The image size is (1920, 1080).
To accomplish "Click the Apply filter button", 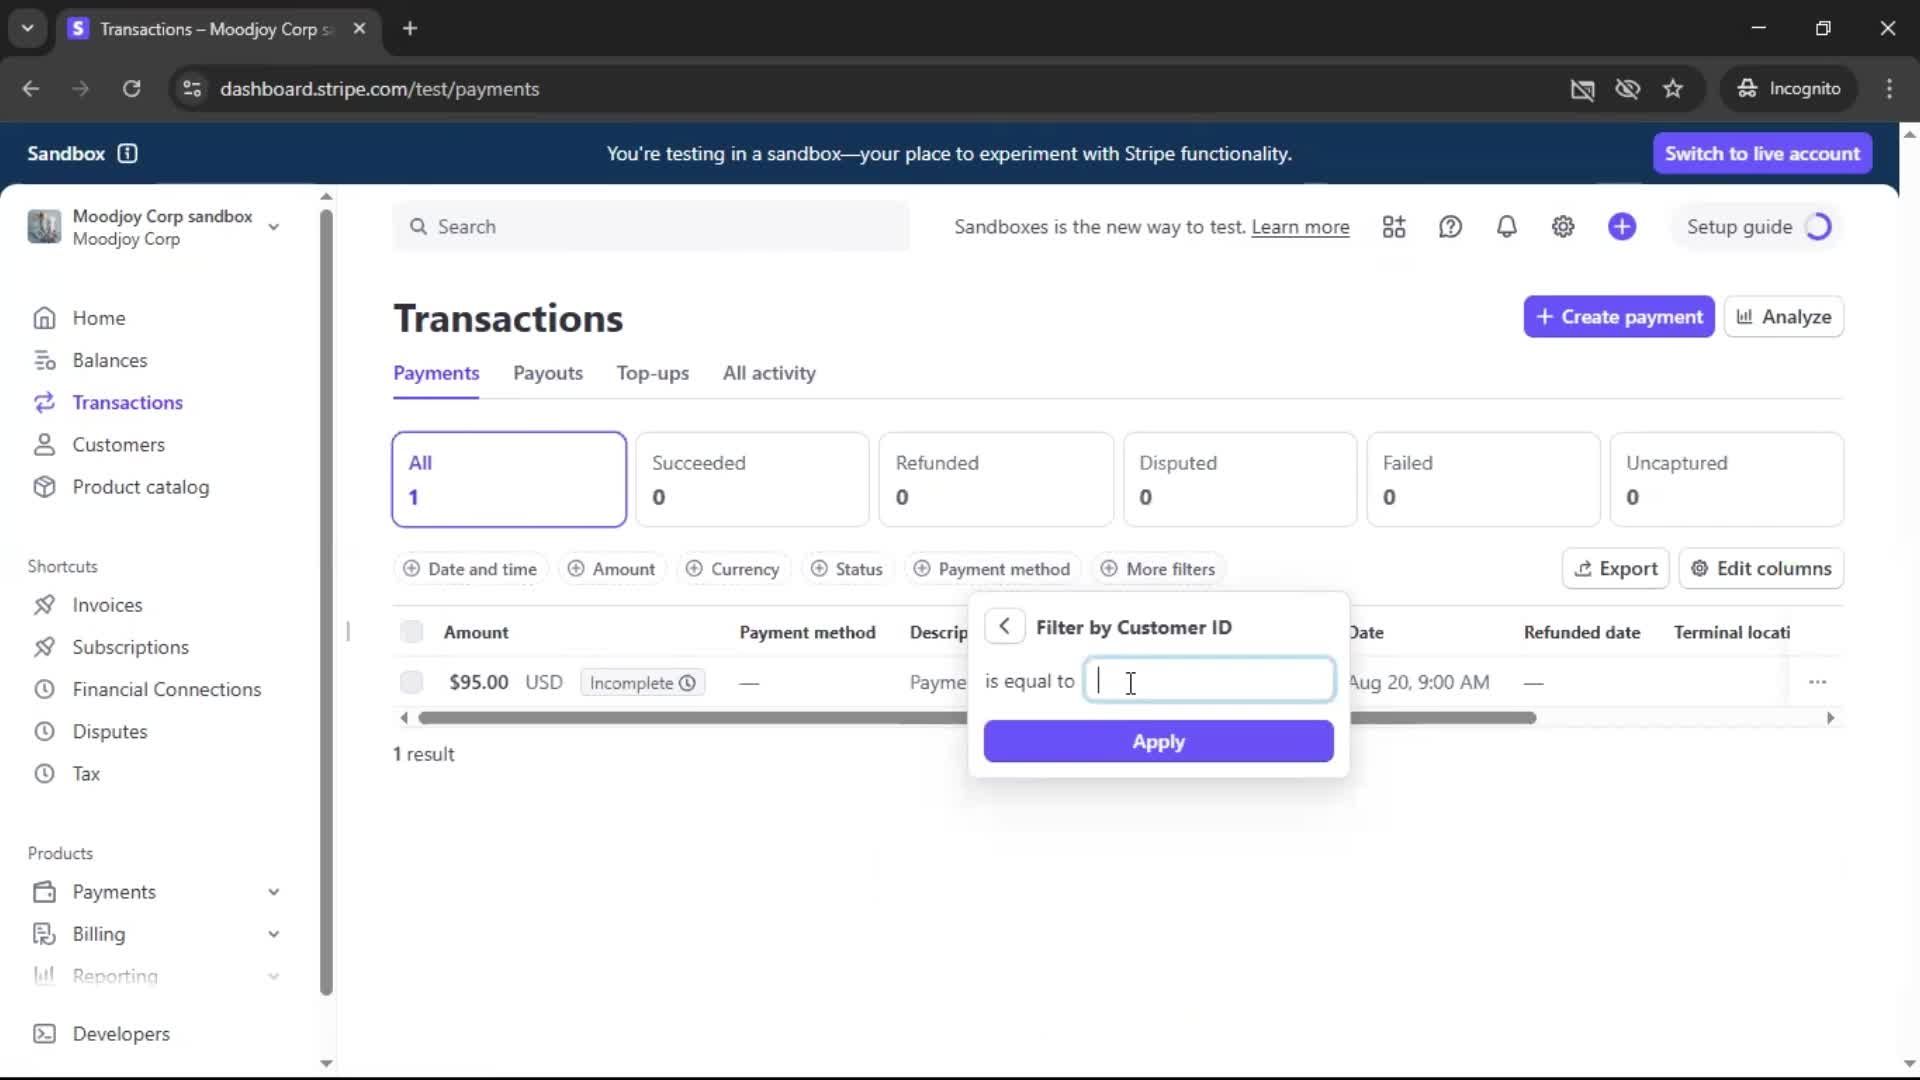I will [1158, 742].
